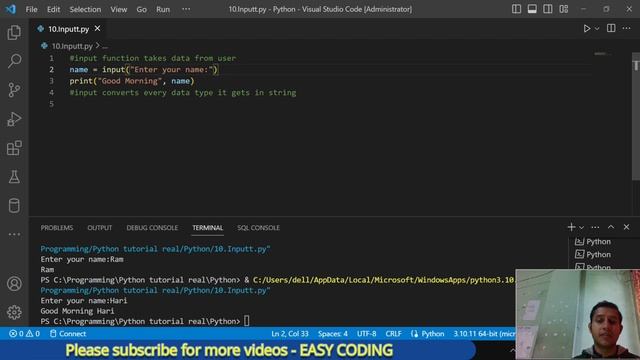The height and width of the screenshot is (360, 640).
Task: Select the second Python terminal in list
Action: click(x=593, y=254)
